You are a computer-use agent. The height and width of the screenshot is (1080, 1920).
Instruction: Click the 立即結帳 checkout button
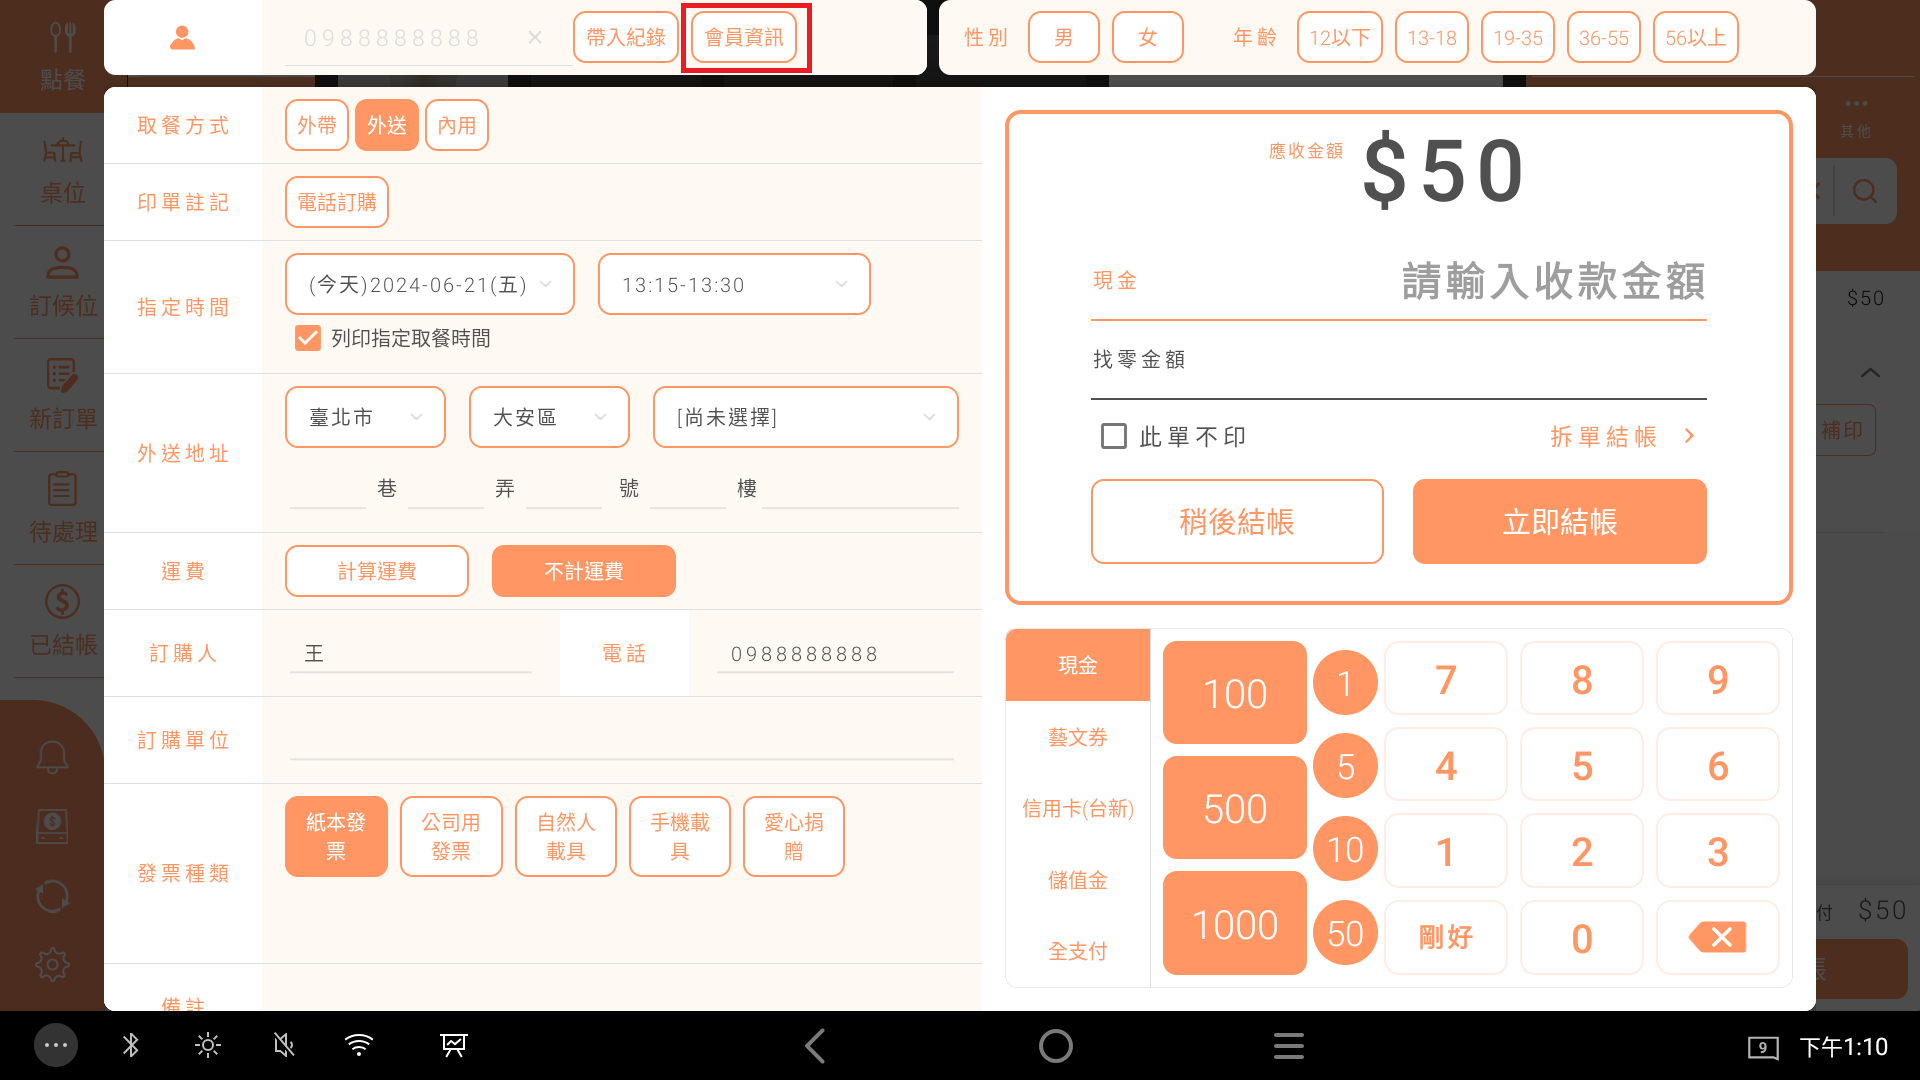point(1559,522)
